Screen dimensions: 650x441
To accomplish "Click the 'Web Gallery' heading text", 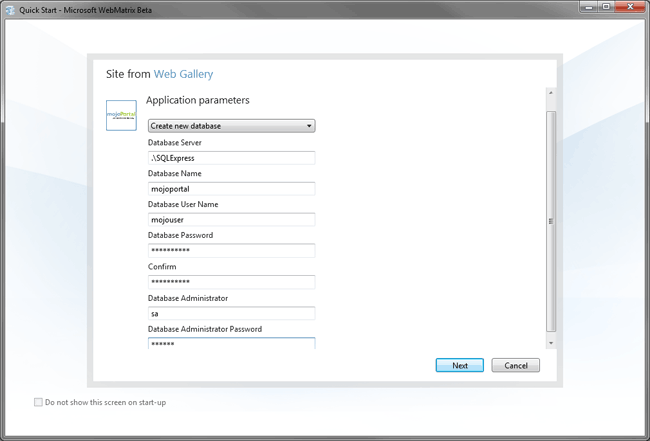I will pos(183,73).
